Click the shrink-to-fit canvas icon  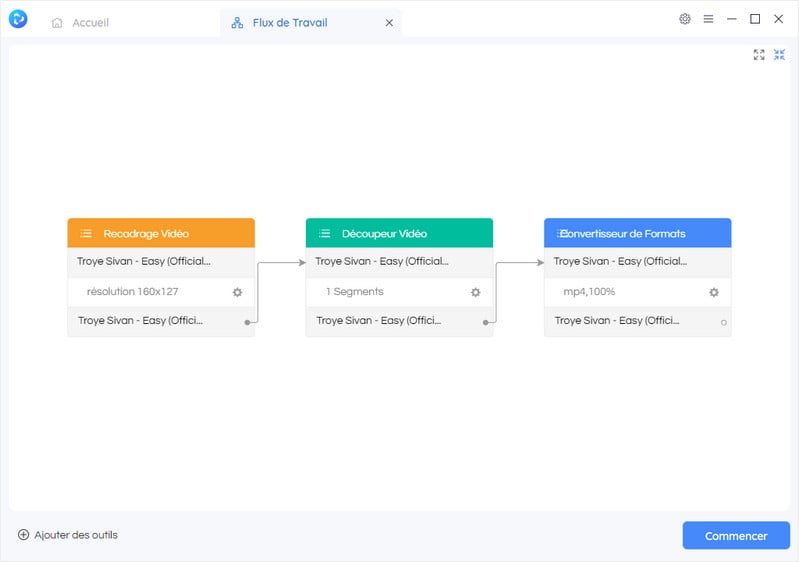coord(779,55)
